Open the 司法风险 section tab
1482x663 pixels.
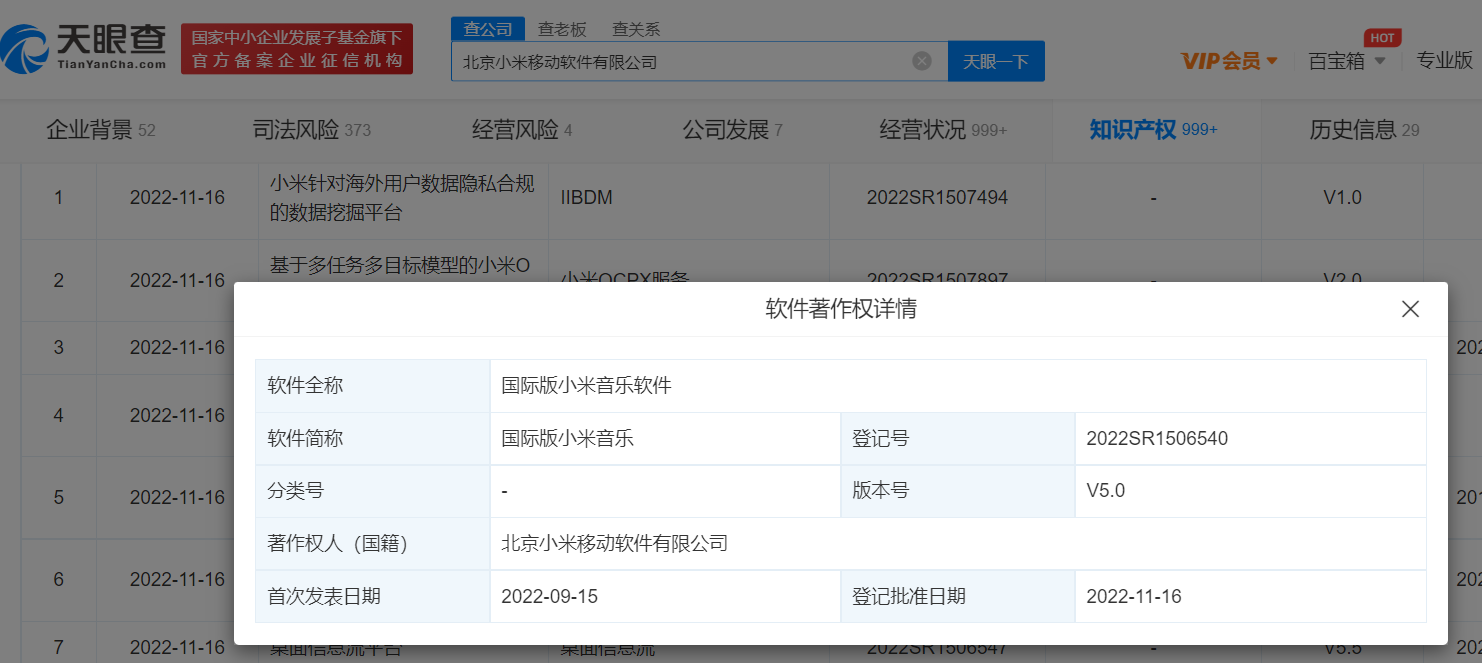[x=311, y=130]
